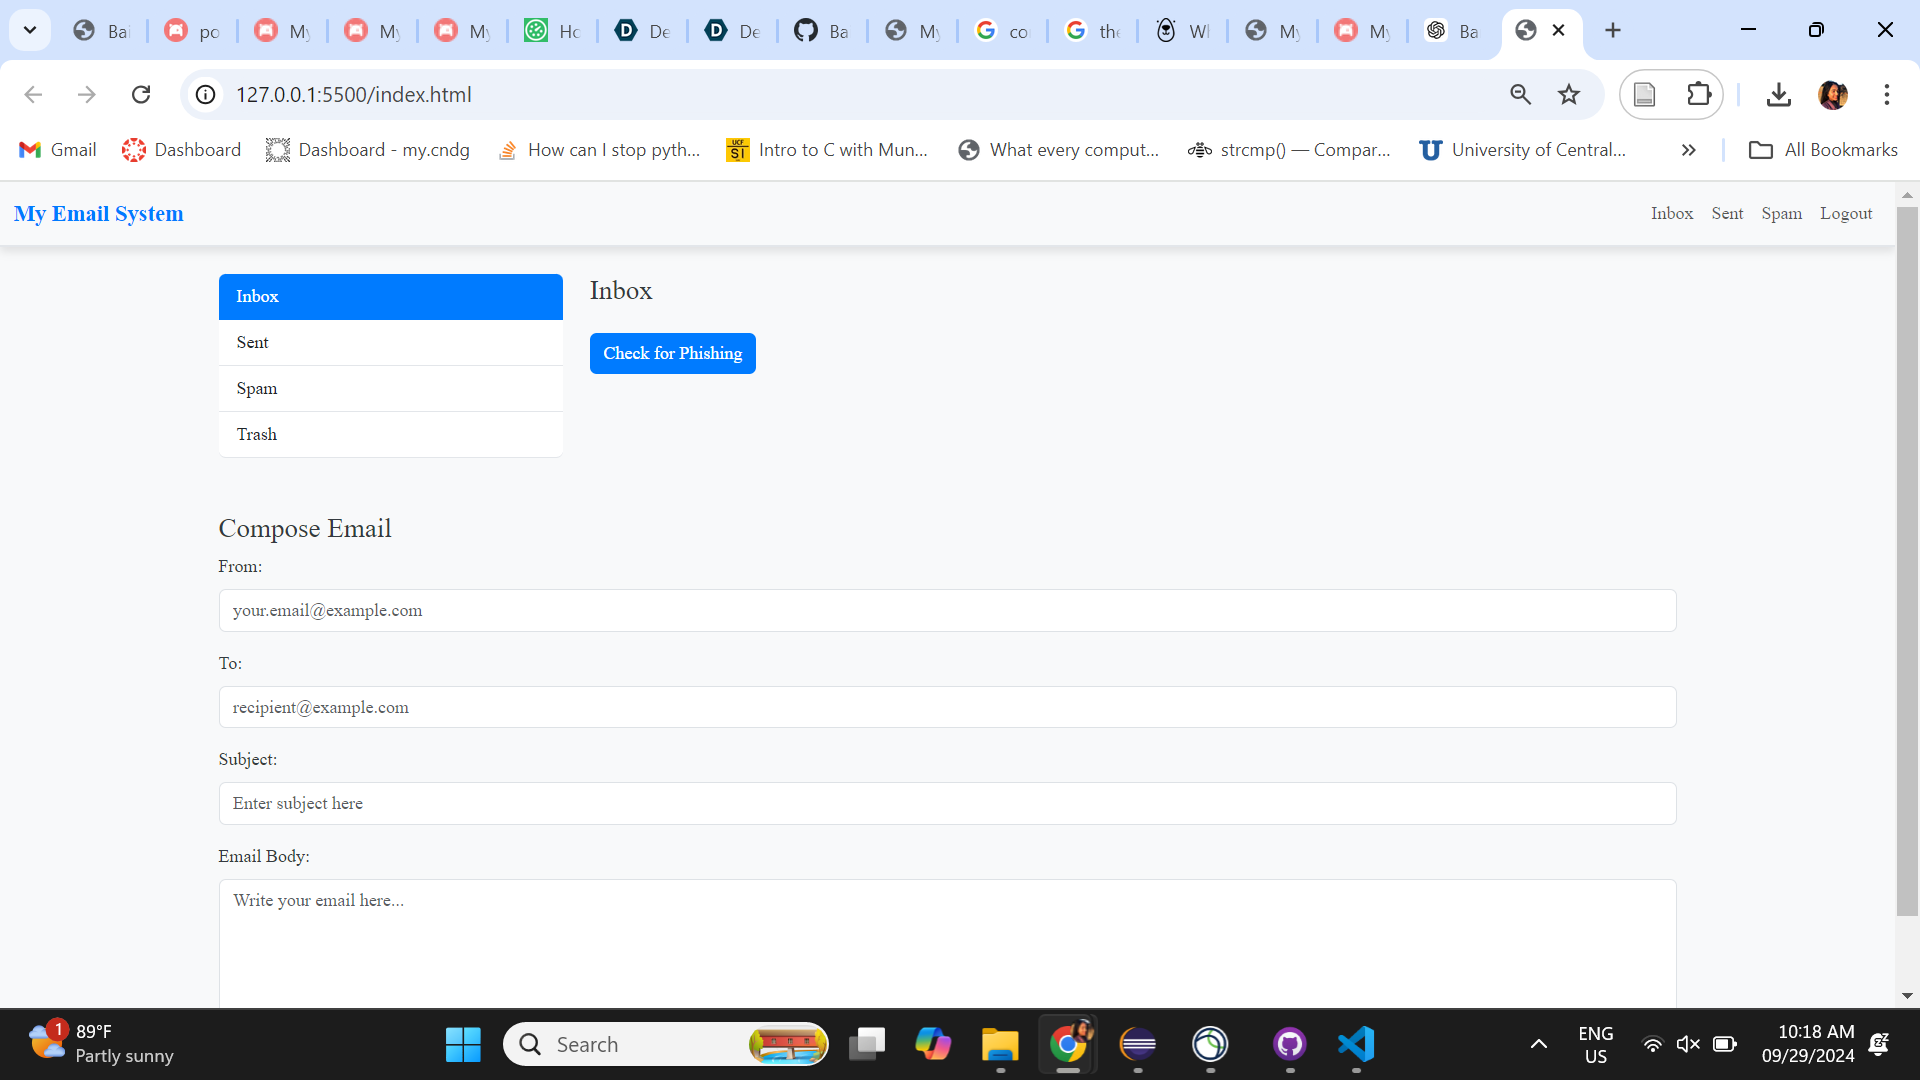Open Visual Studio Code from the taskbar
This screenshot has height=1080, width=1920.
tap(1356, 1044)
